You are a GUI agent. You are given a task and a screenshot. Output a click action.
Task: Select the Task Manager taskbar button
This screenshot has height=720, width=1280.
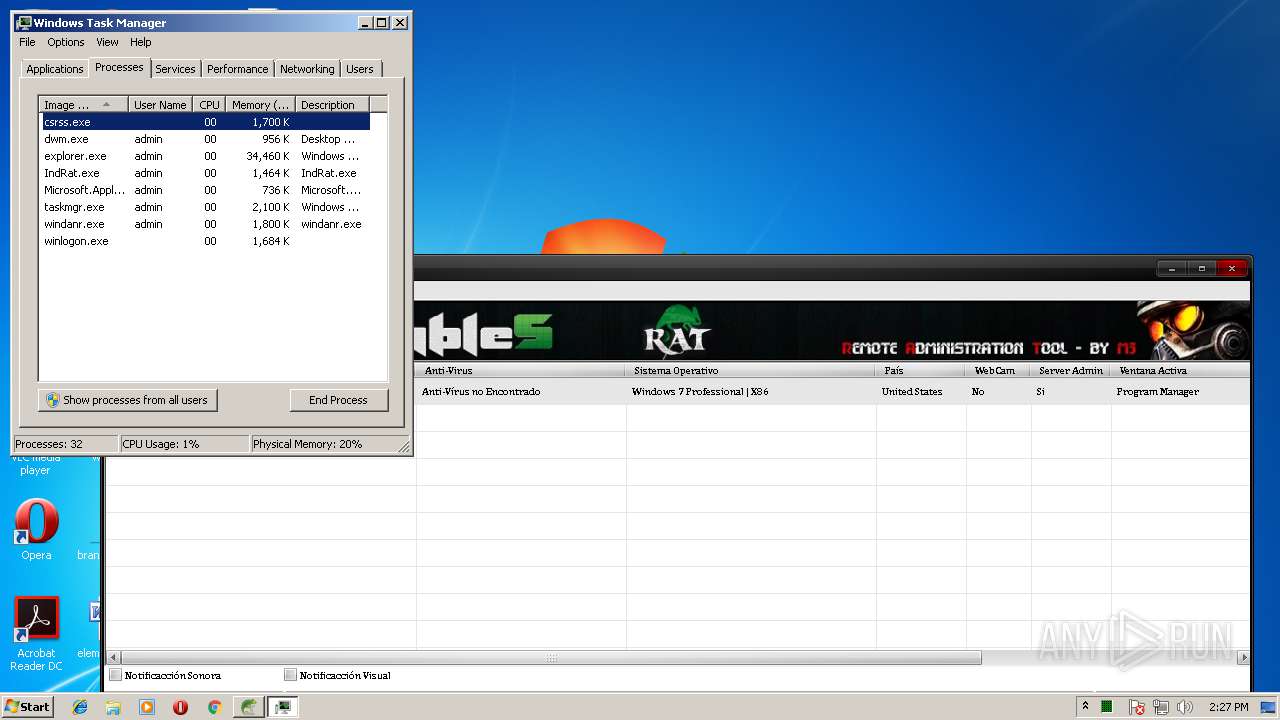(x=283, y=707)
